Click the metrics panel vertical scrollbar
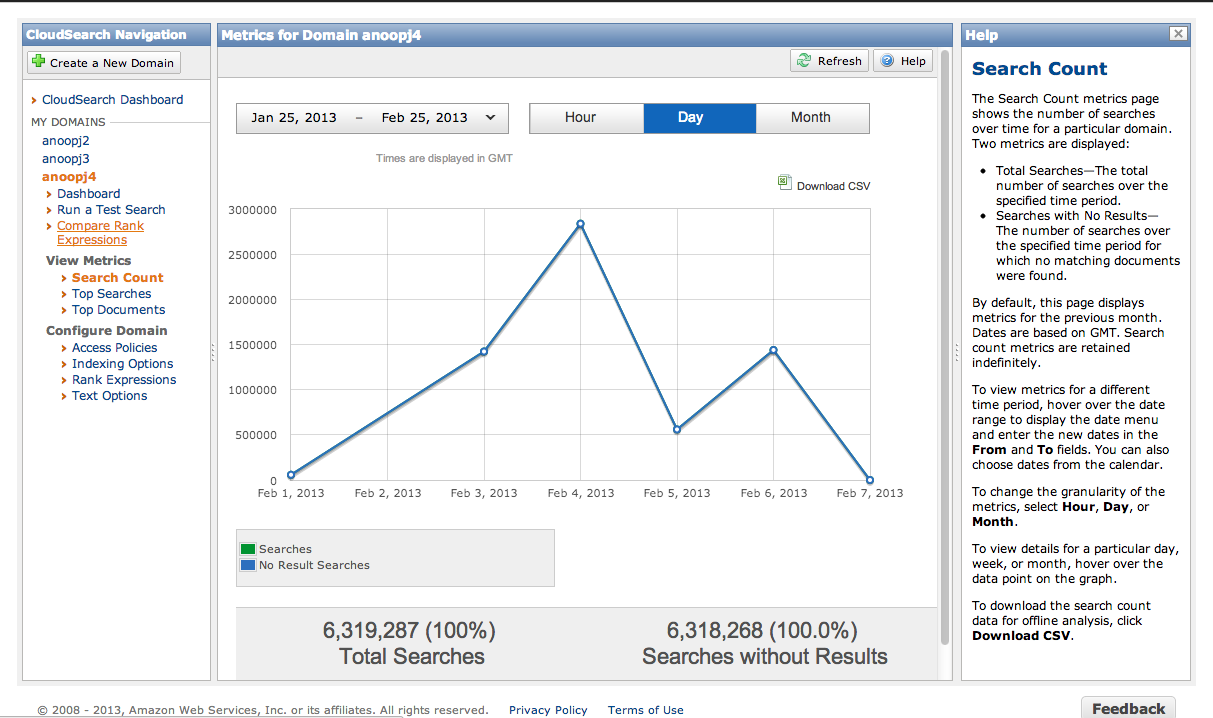This screenshot has width=1213, height=718. (x=945, y=348)
